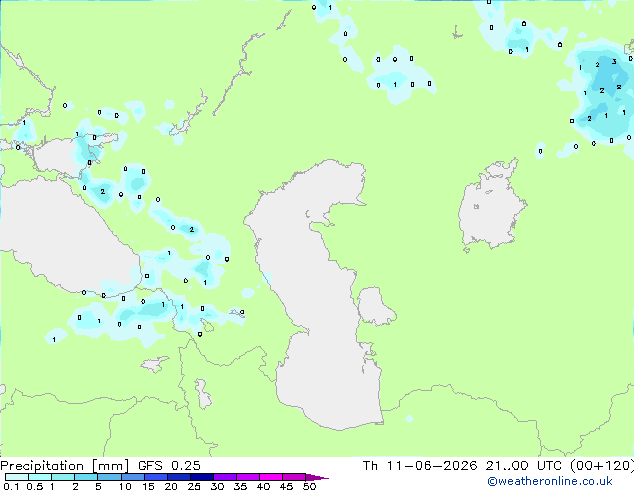Click the '25' legend scale label
Screen dimensions: 634x490
pos(194,486)
